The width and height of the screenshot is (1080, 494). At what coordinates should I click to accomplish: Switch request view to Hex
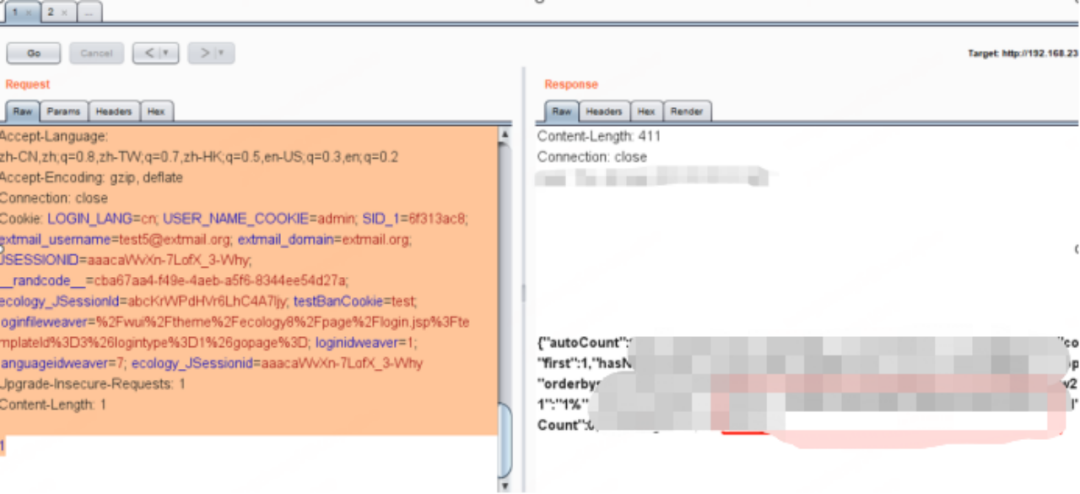point(156,112)
